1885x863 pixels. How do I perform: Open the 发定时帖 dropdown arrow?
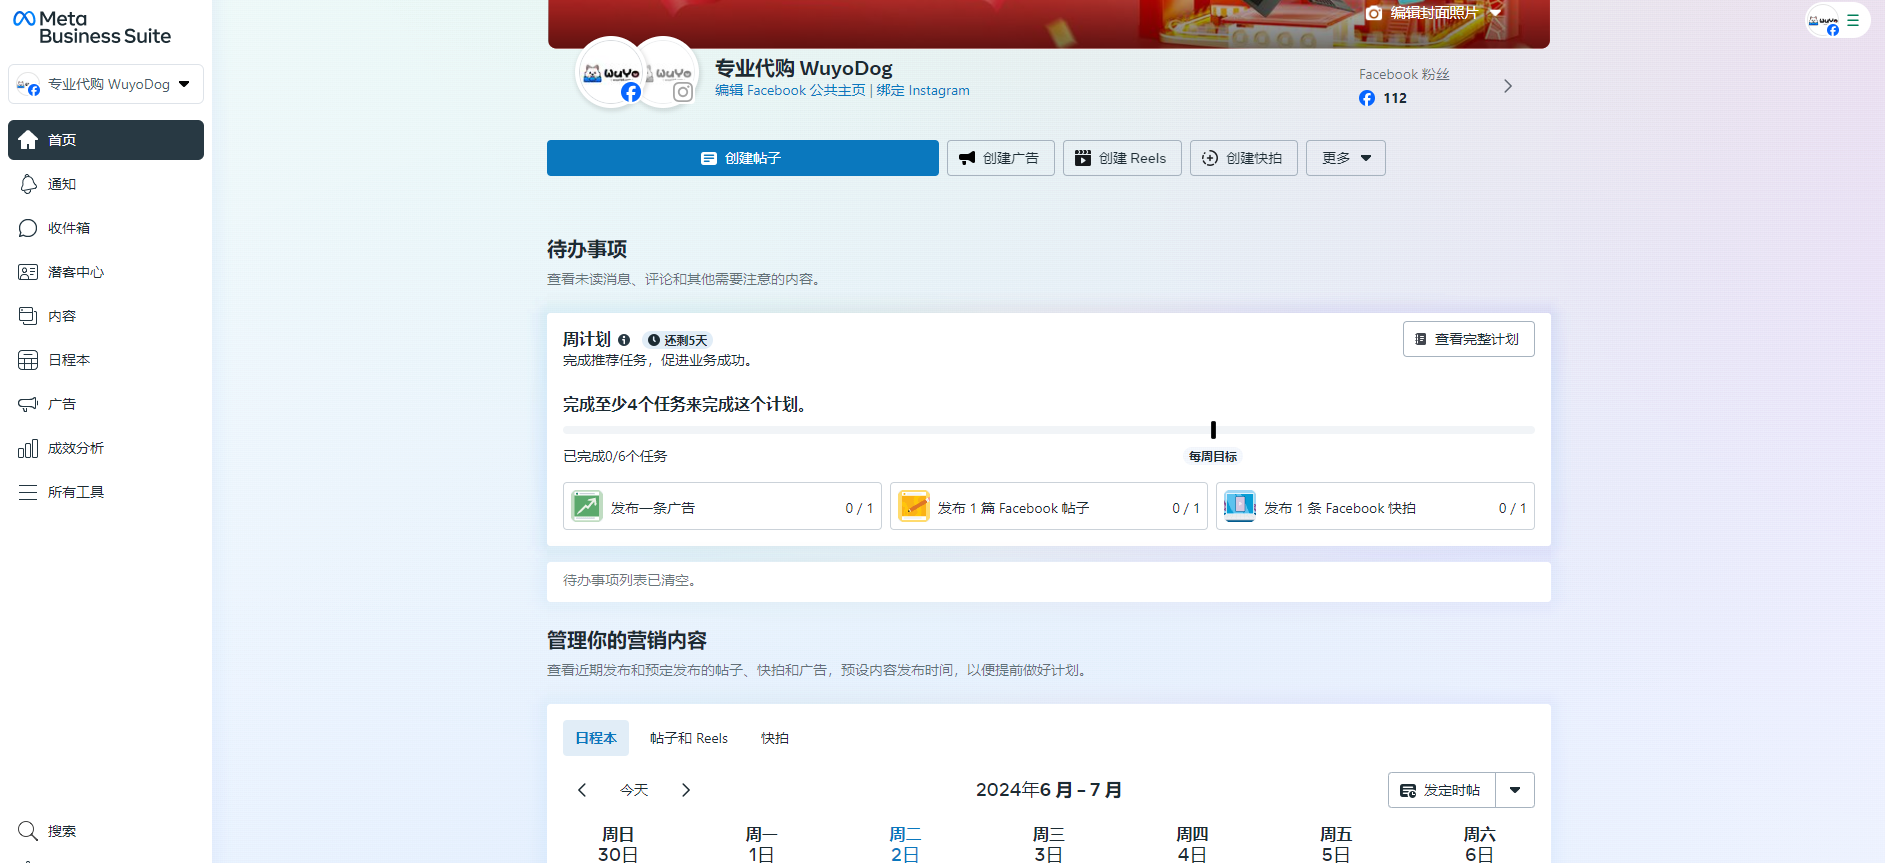(1515, 790)
